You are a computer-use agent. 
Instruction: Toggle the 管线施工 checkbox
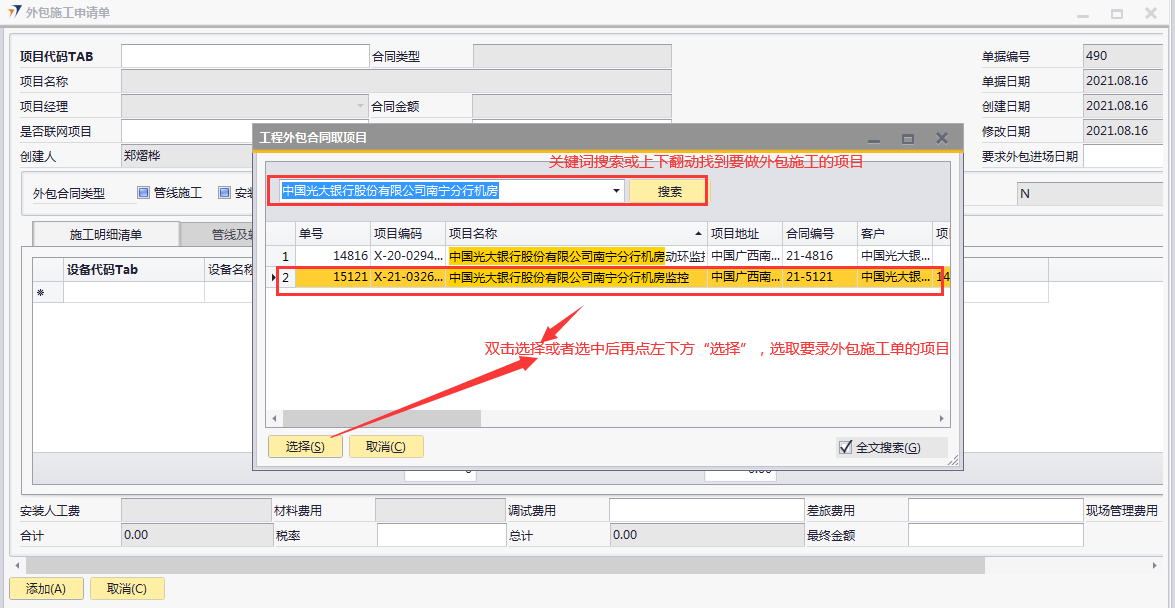tap(143, 193)
